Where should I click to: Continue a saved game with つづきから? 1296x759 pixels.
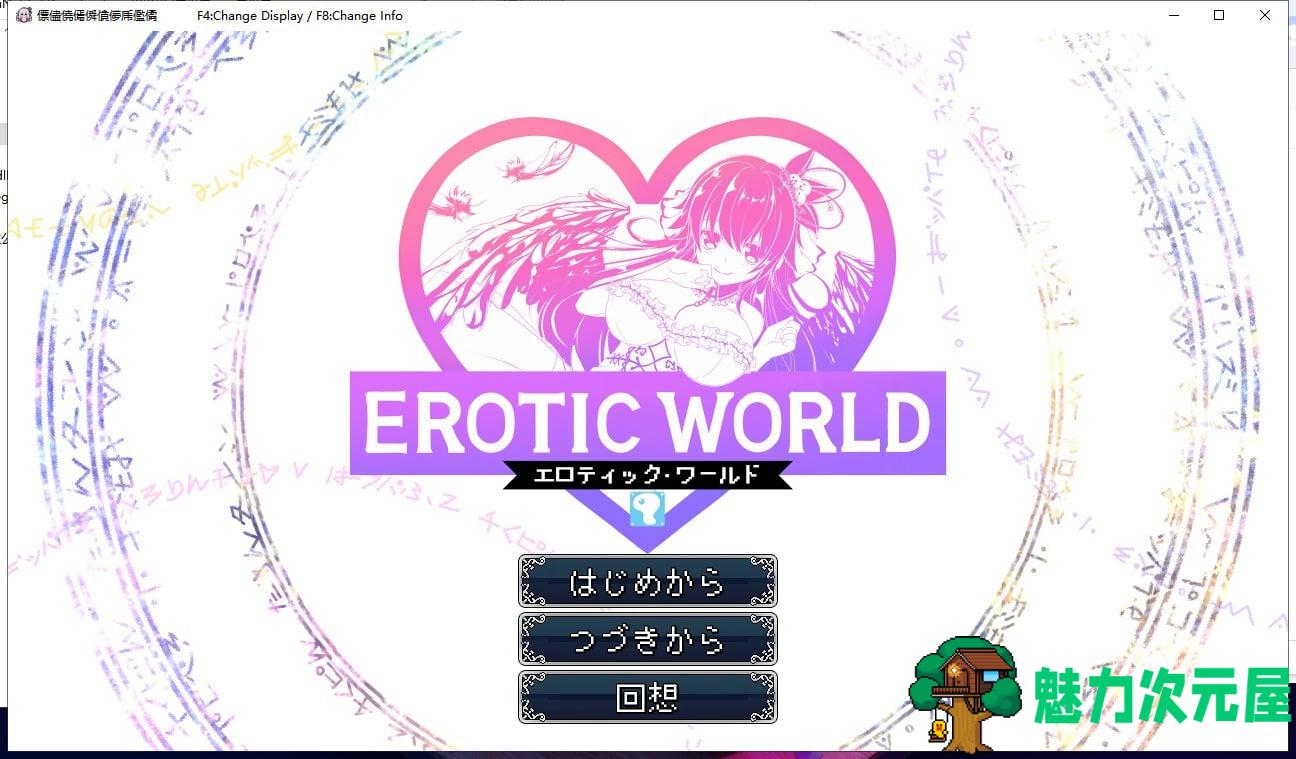pos(647,639)
